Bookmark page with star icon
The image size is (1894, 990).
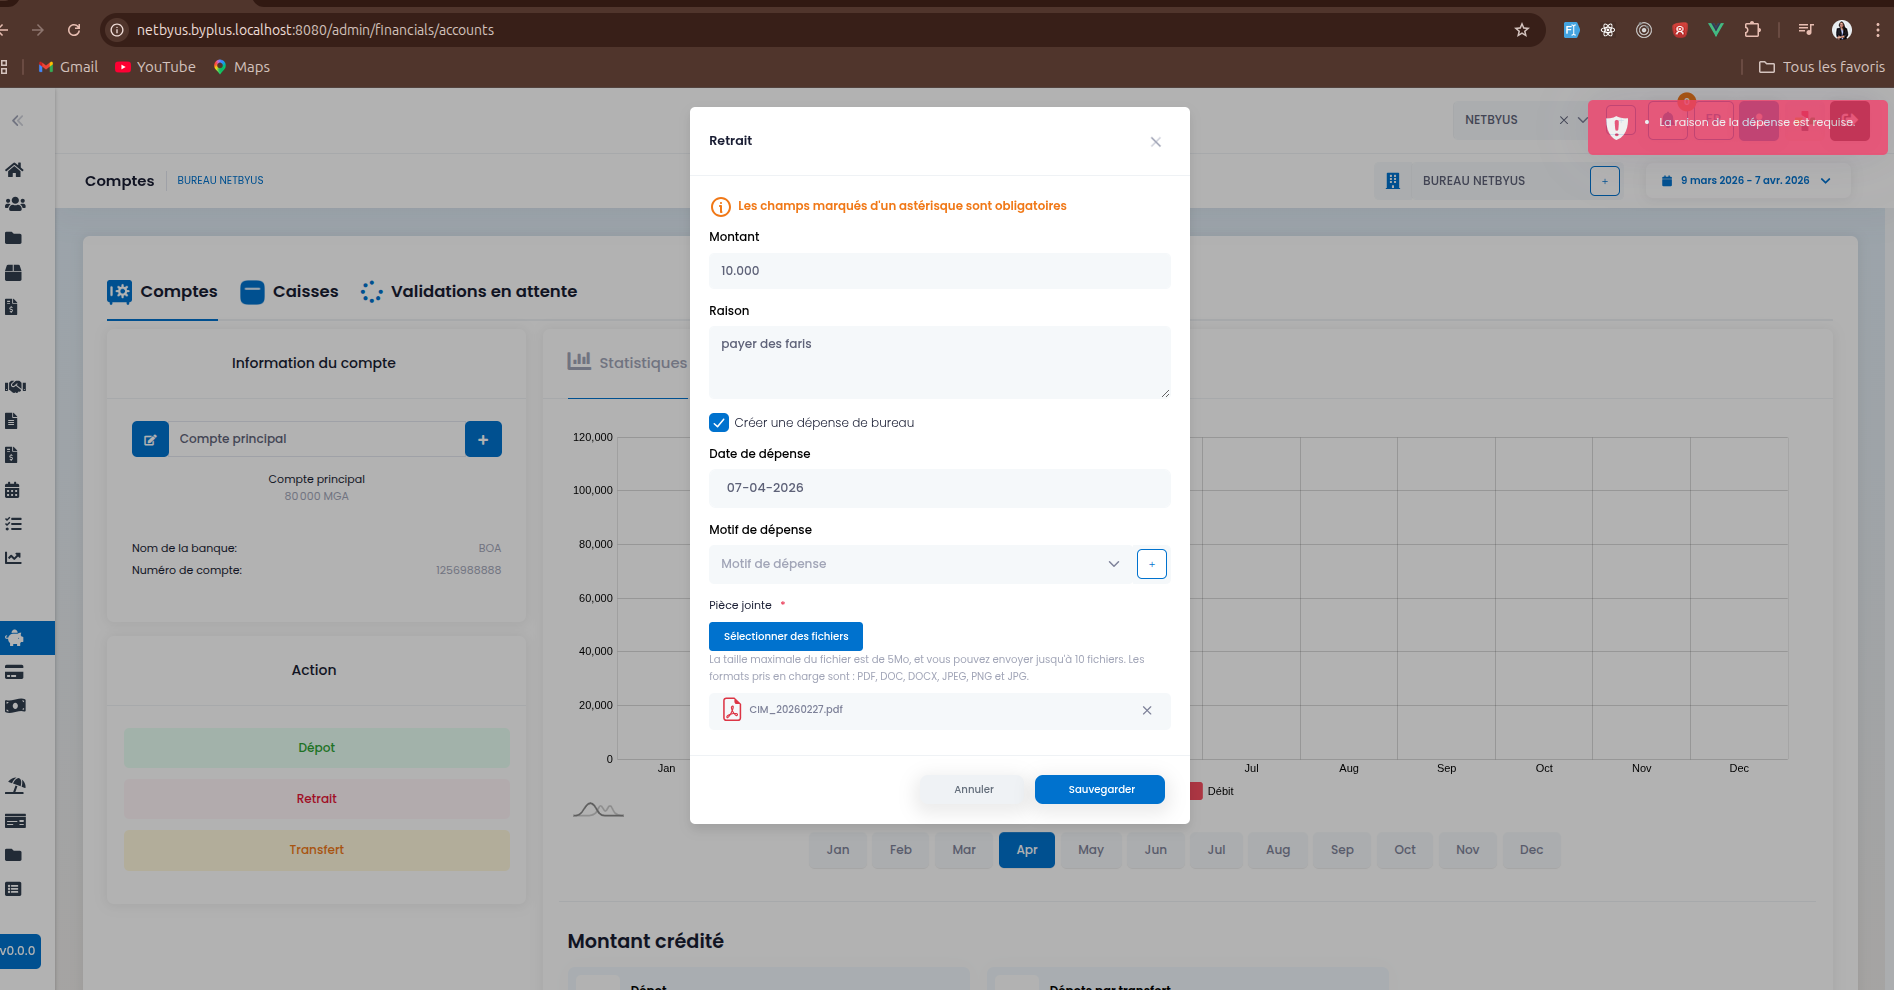[1521, 30]
